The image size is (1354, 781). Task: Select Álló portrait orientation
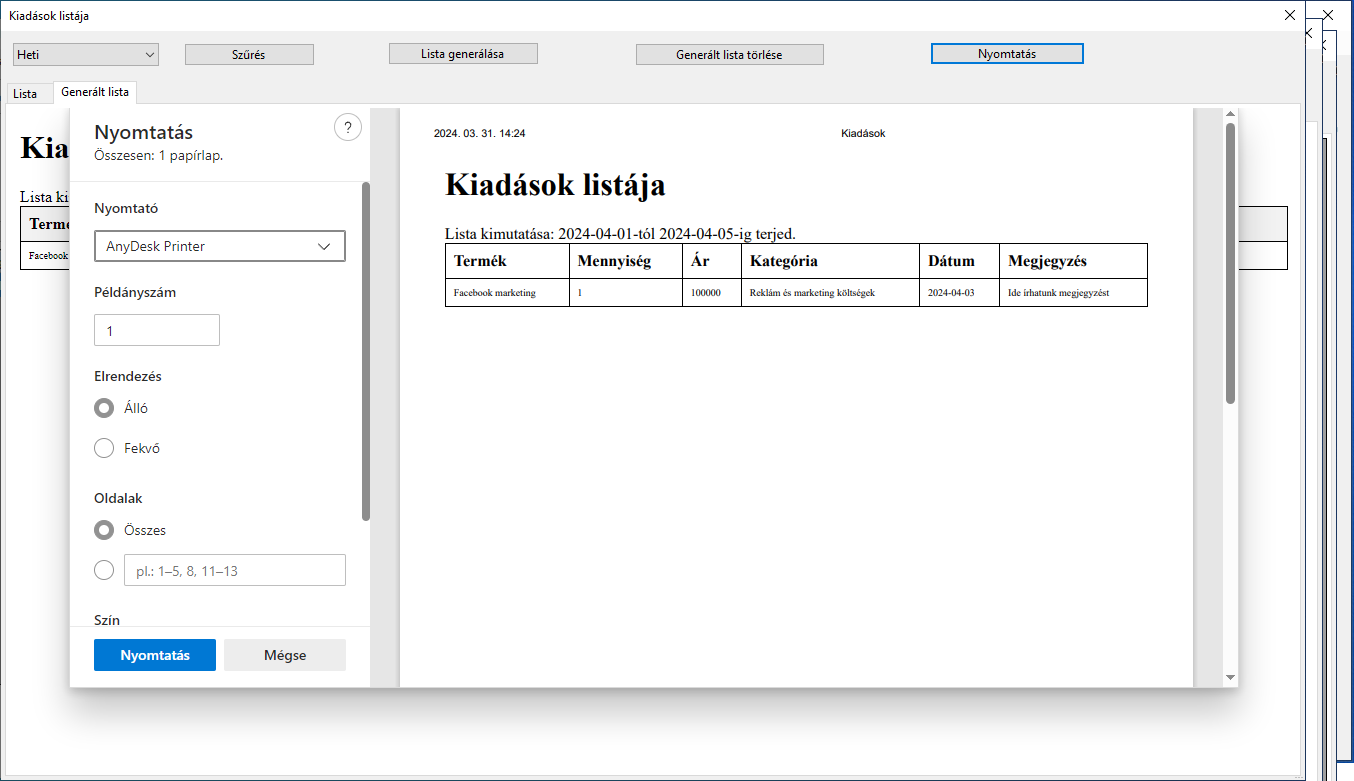click(x=104, y=408)
